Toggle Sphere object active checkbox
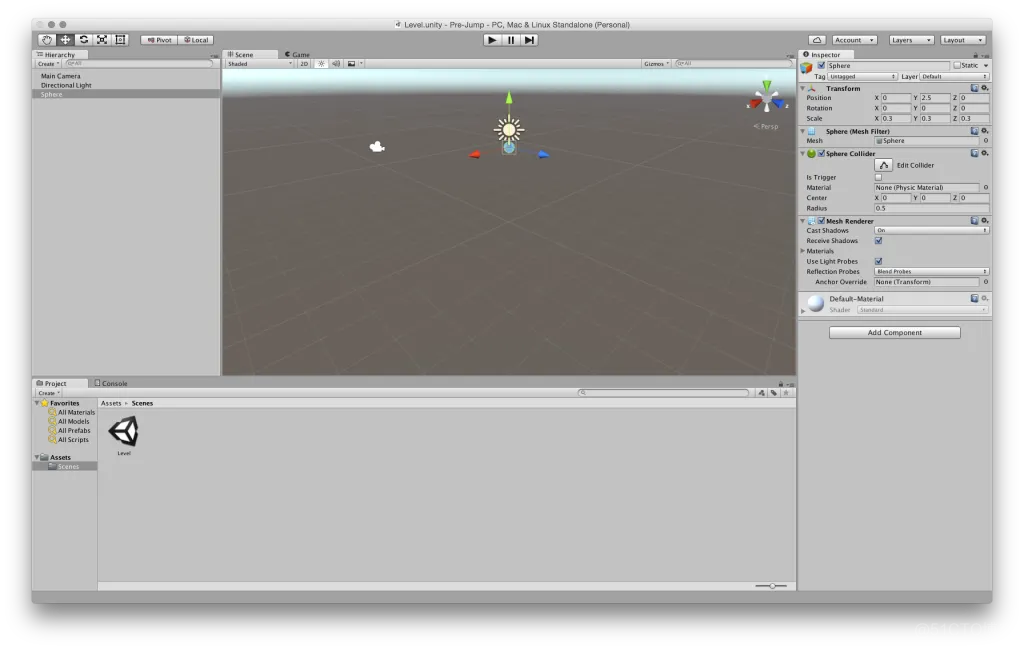Image resolution: width=1024 pixels, height=649 pixels. pyautogui.click(x=821, y=65)
